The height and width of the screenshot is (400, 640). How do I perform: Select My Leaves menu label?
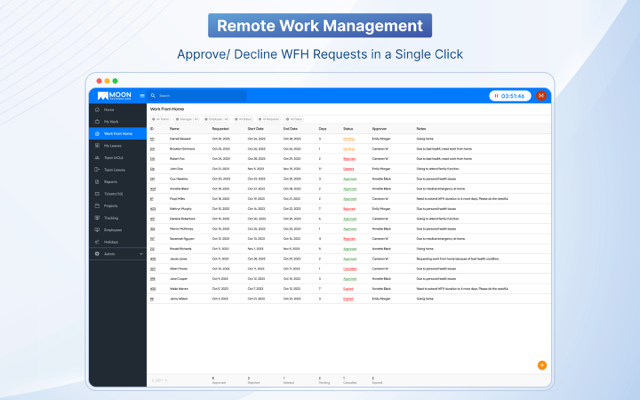pos(112,146)
